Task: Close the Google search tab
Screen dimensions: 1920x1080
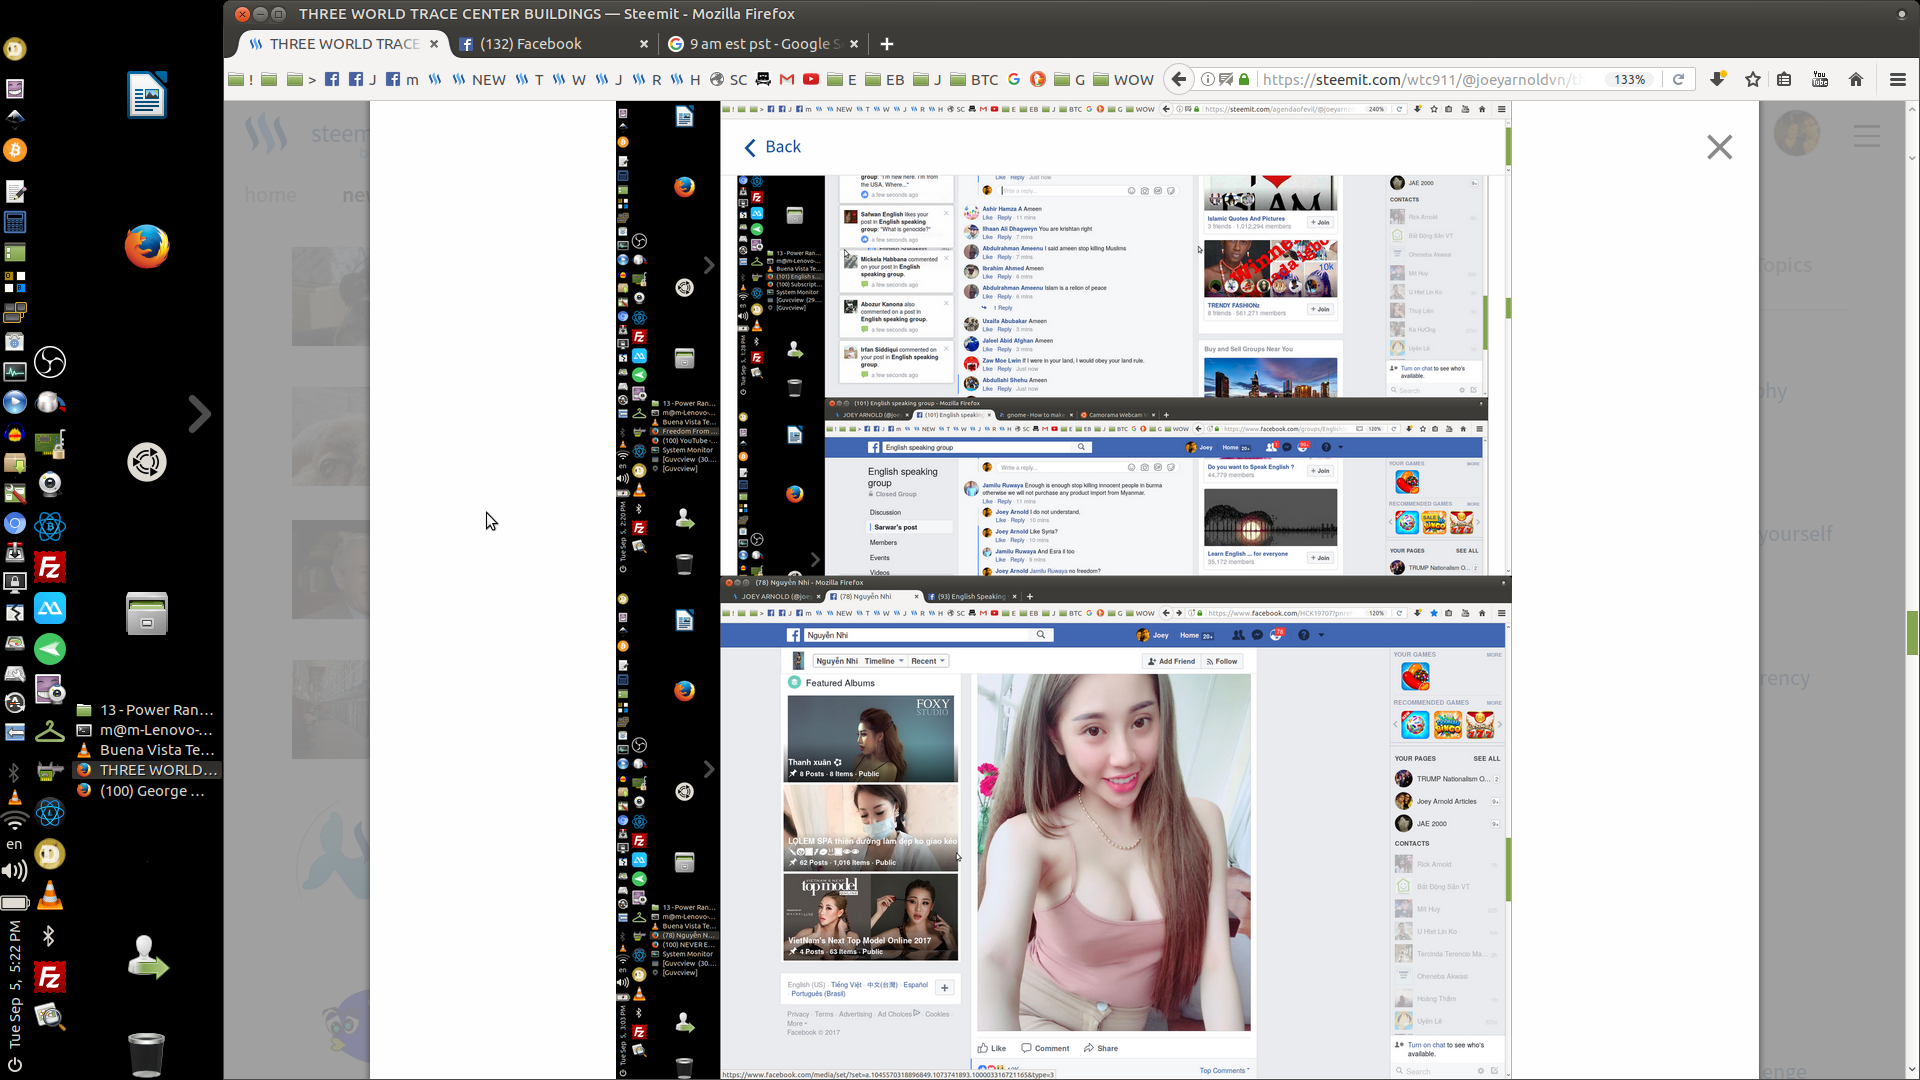Action: 854,44
